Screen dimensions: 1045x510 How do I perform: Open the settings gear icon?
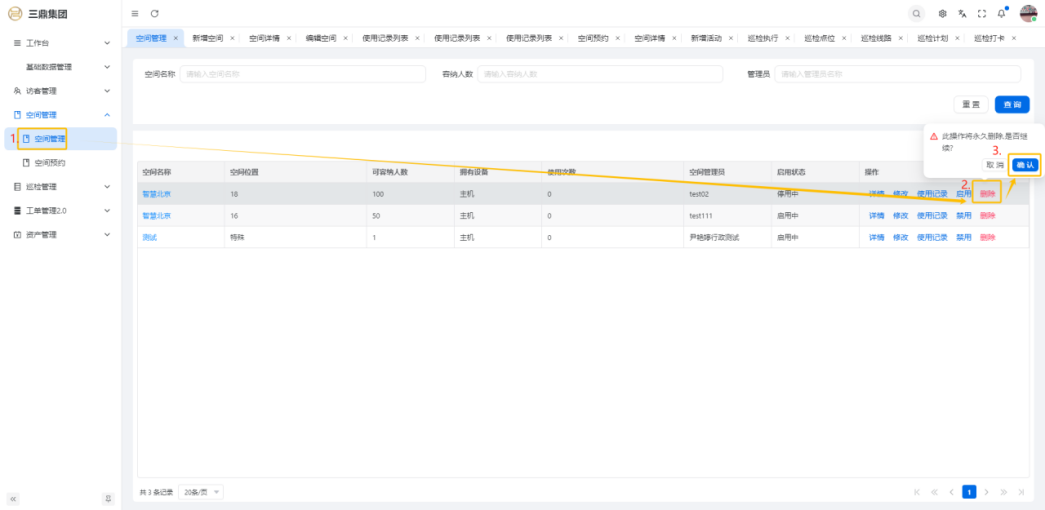942,13
